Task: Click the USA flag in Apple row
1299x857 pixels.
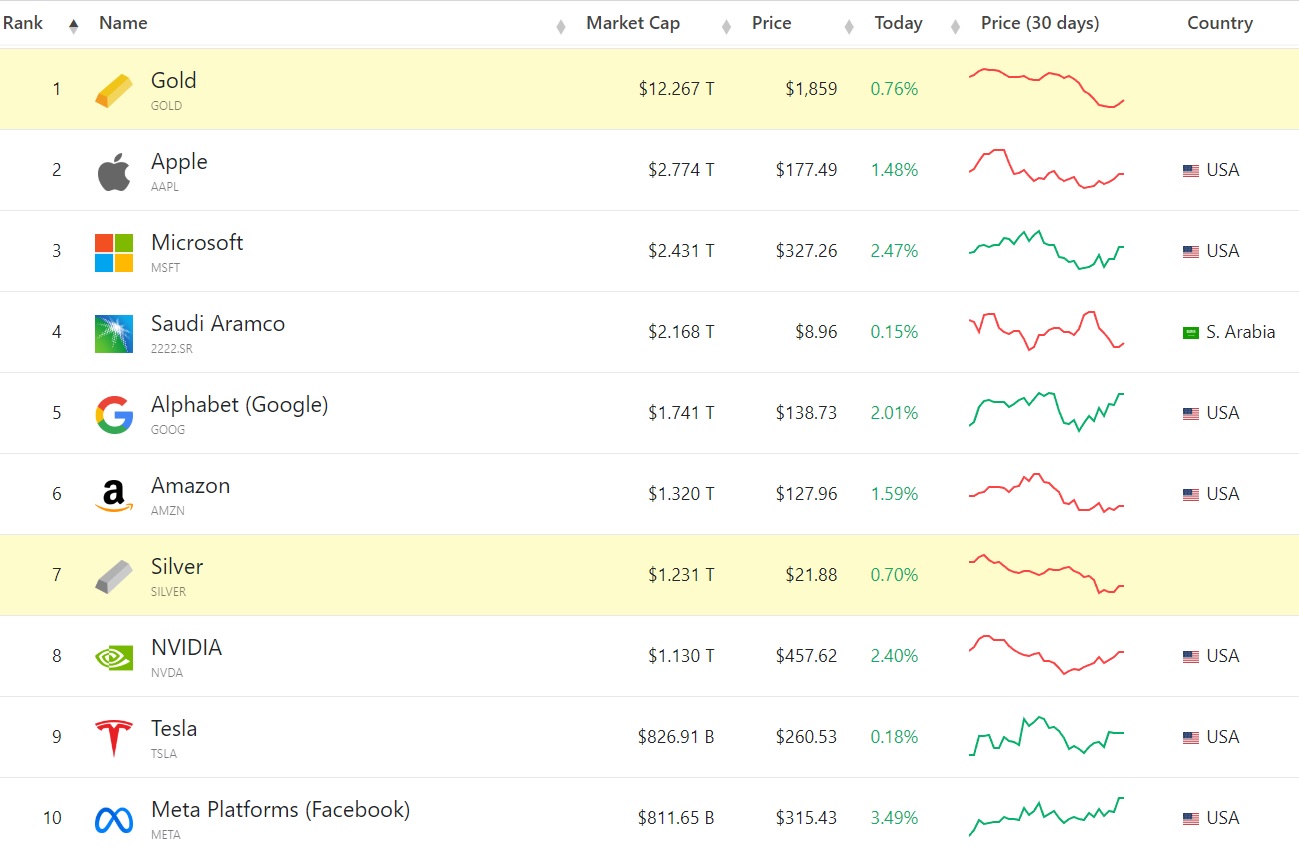Action: tap(1191, 171)
